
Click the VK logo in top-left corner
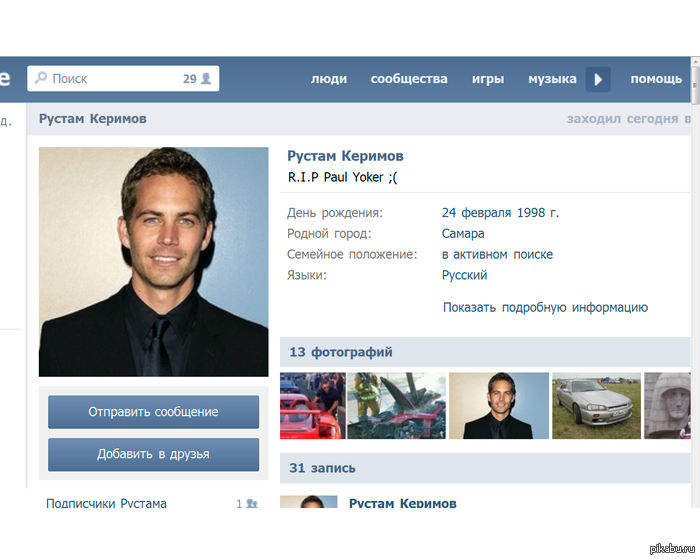pyautogui.click(x=6, y=78)
